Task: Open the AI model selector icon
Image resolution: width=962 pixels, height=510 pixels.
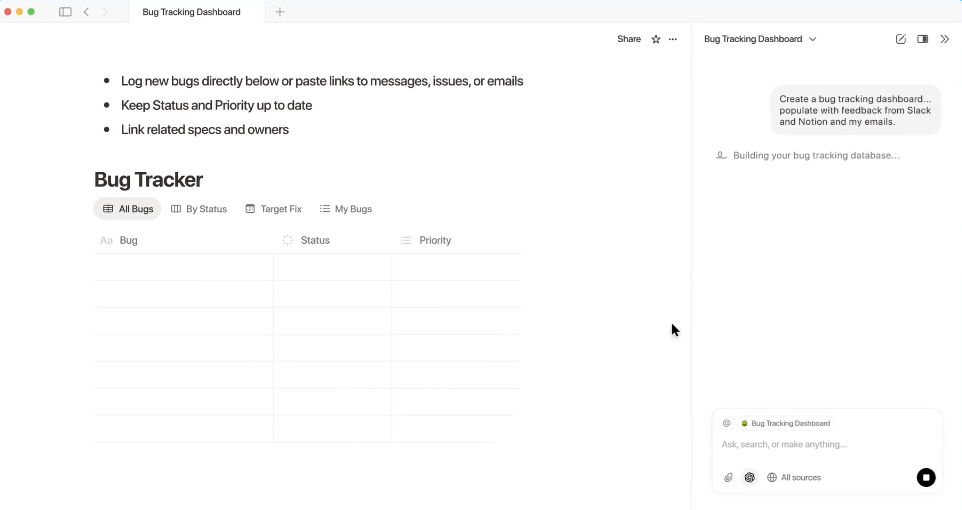Action: 749,478
